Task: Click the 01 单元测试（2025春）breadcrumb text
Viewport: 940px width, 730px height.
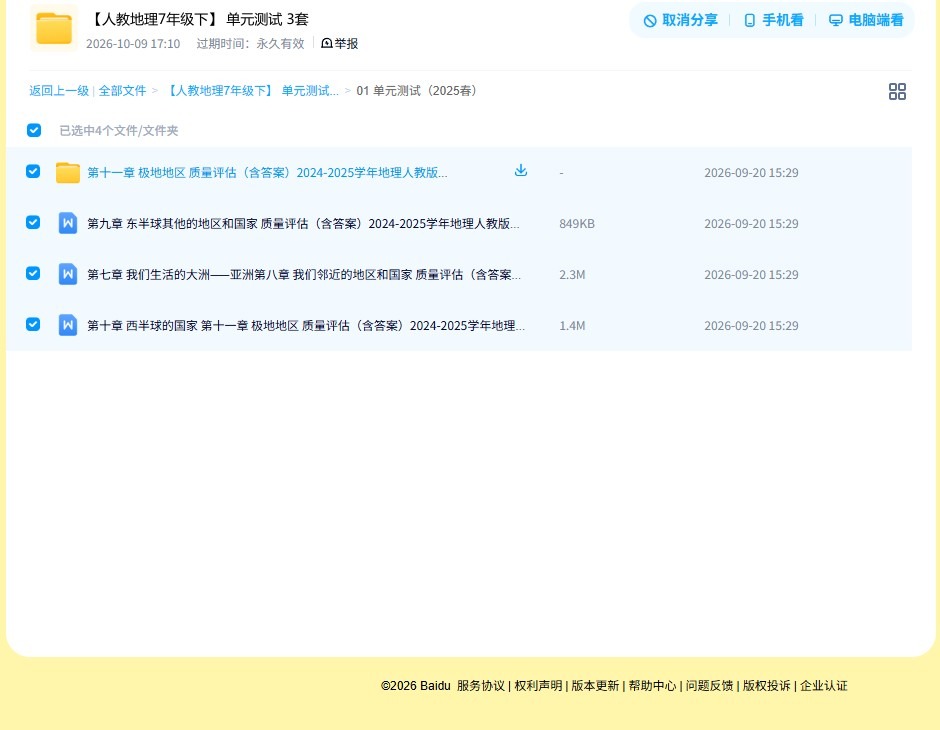Action: [x=417, y=91]
